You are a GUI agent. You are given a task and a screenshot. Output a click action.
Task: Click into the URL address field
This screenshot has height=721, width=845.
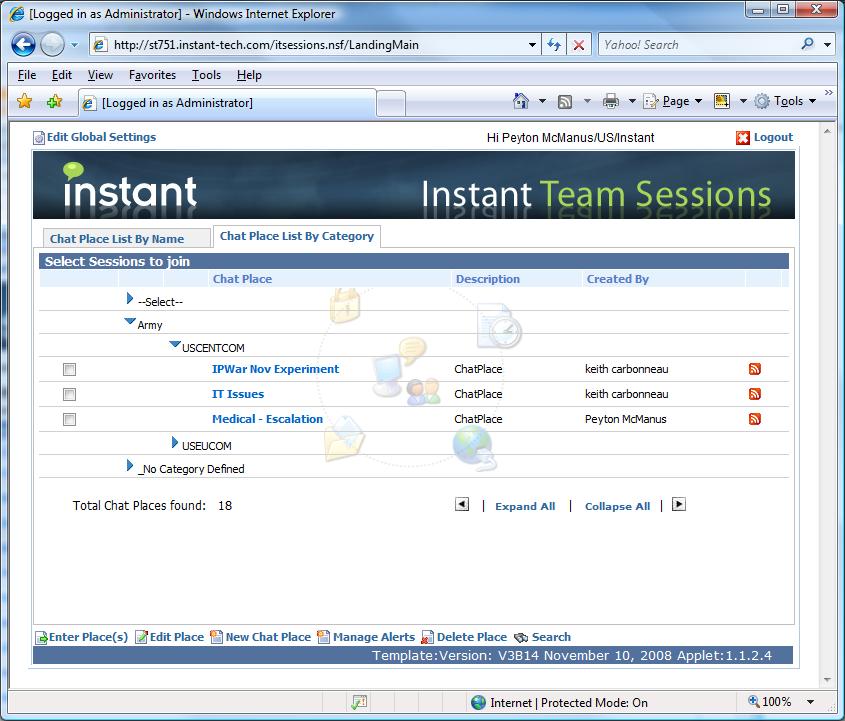pos(315,45)
